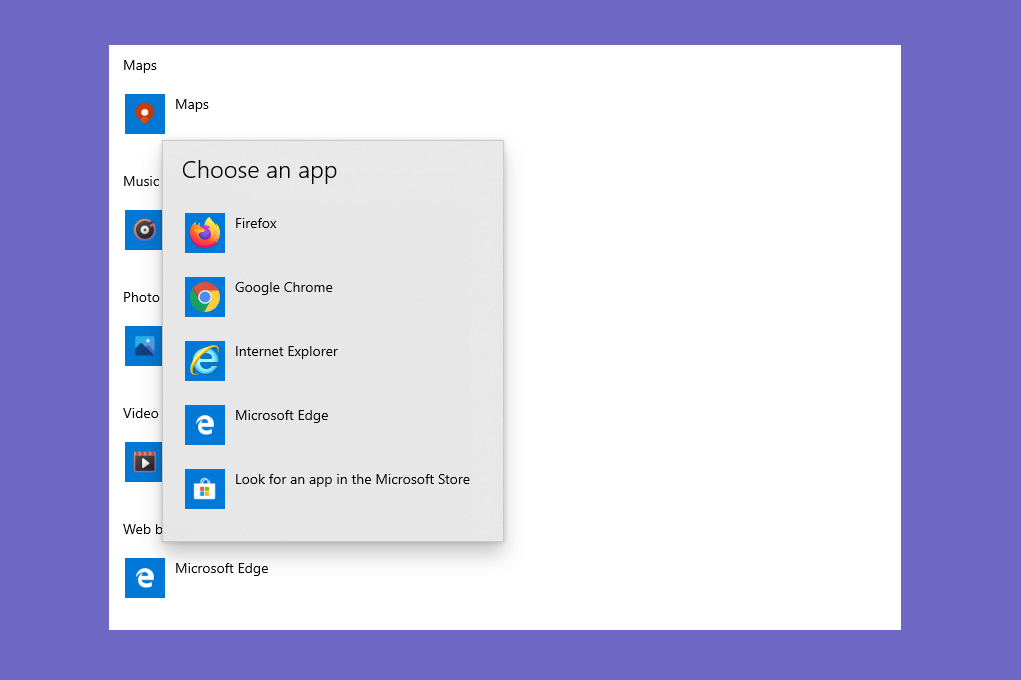Choose the Google Chrome icon
The image size is (1021, 680).
pyautogui.click(x=204, y=297)
